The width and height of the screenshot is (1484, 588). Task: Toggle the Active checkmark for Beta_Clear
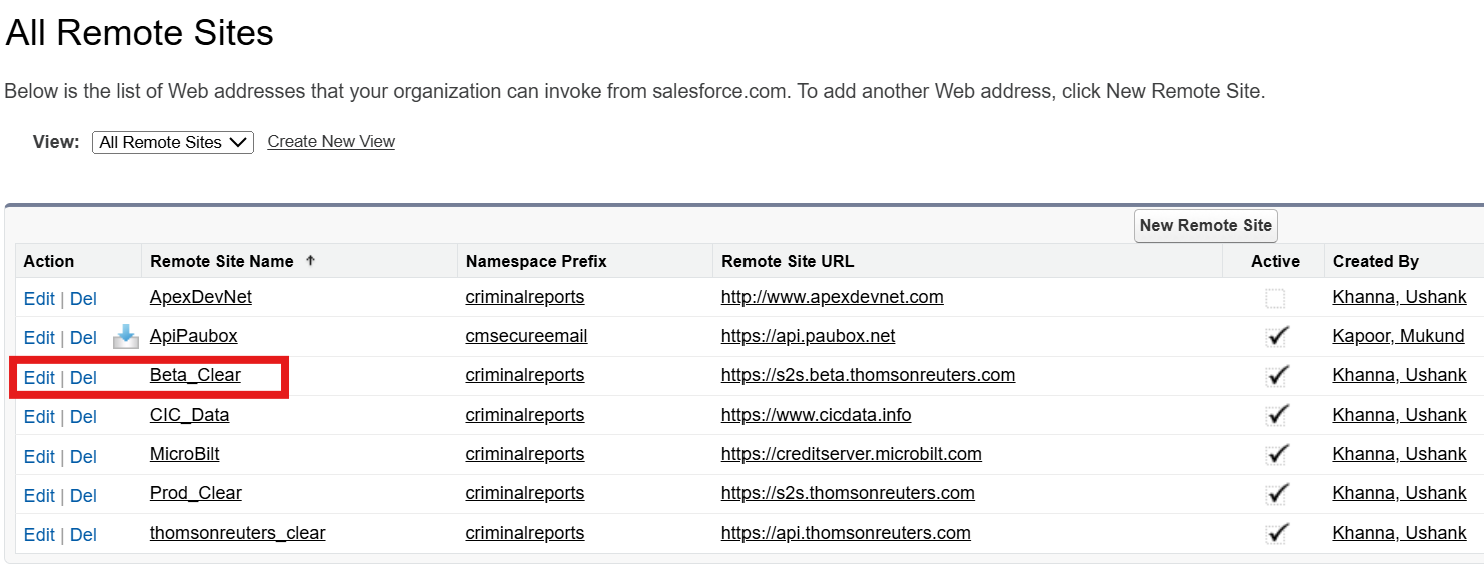[x=1276, y=376]
